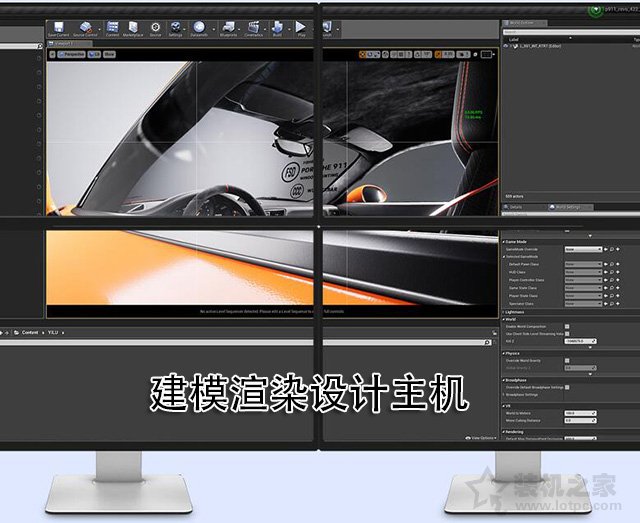Click the camera speed icon in viewport

[x=463, y=54]
